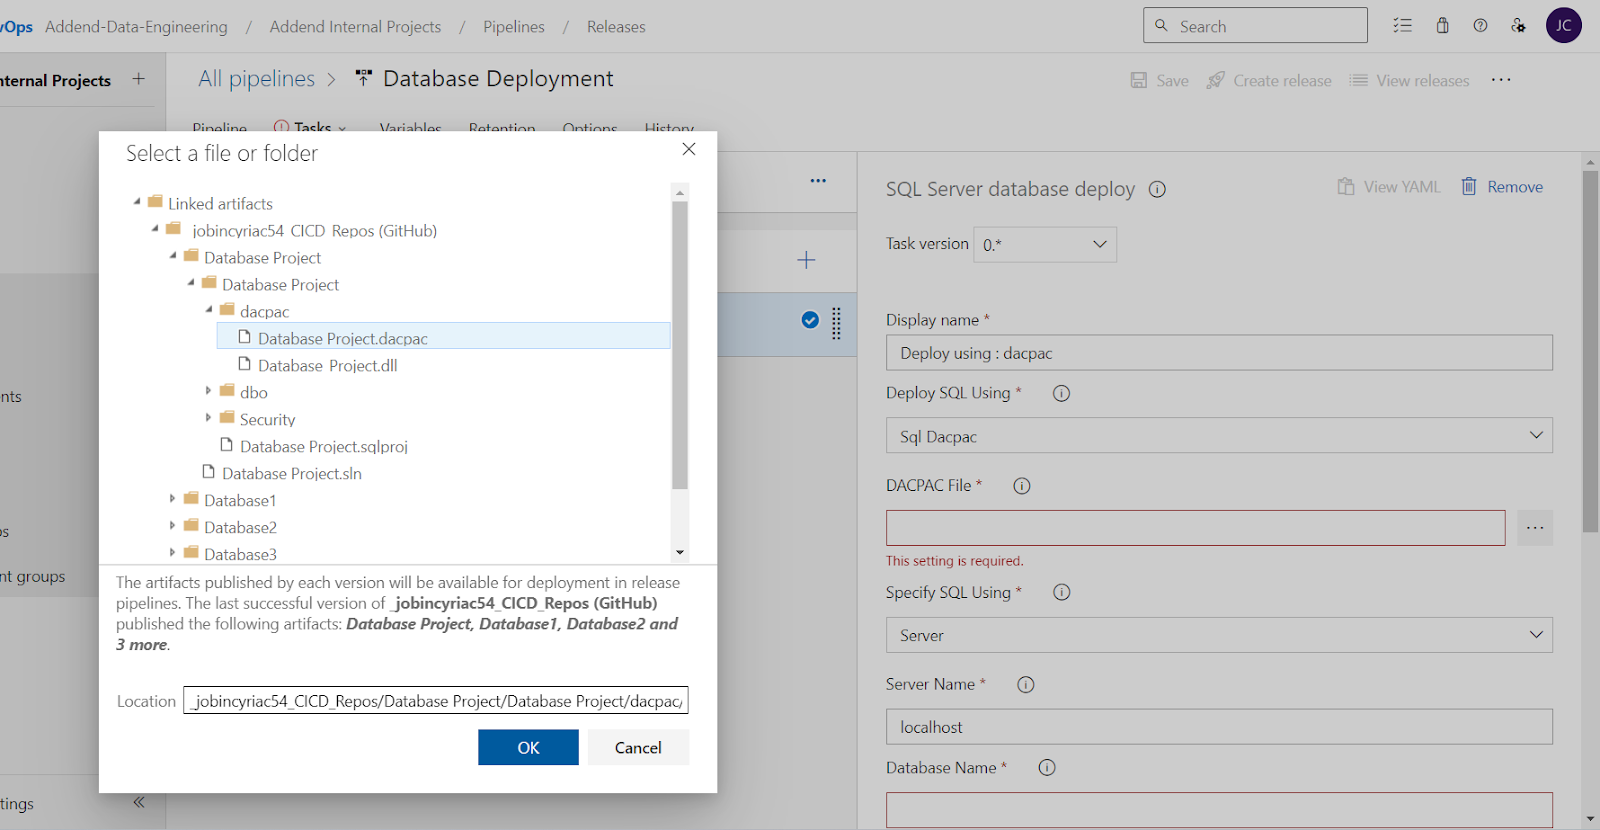Click the task drag handle dots
Image resolution: width=1600 pixels, height=830 pixels.
(836, 323)
